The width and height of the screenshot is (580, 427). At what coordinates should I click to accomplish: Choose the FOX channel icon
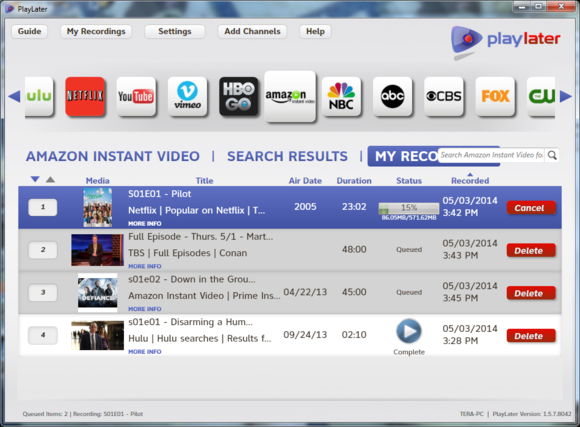point(495,96)
